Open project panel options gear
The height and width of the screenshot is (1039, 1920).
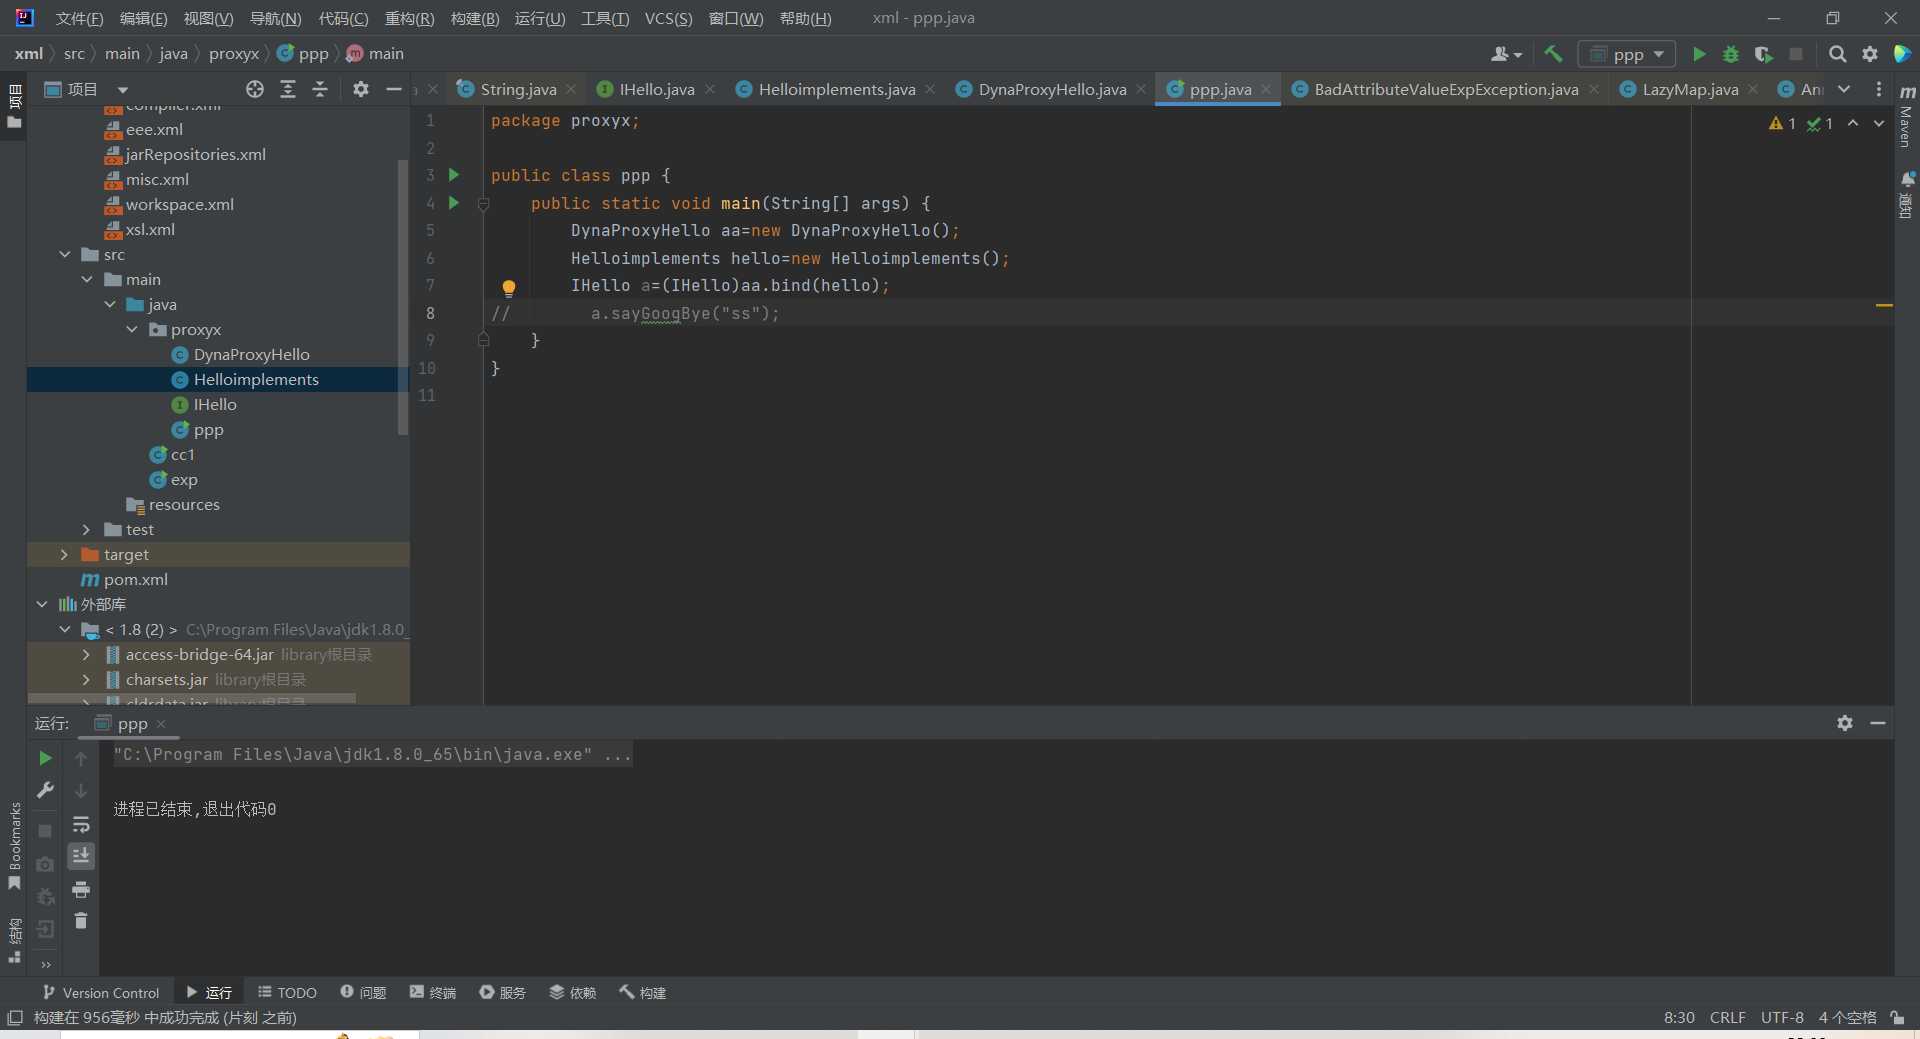point(361,89)
